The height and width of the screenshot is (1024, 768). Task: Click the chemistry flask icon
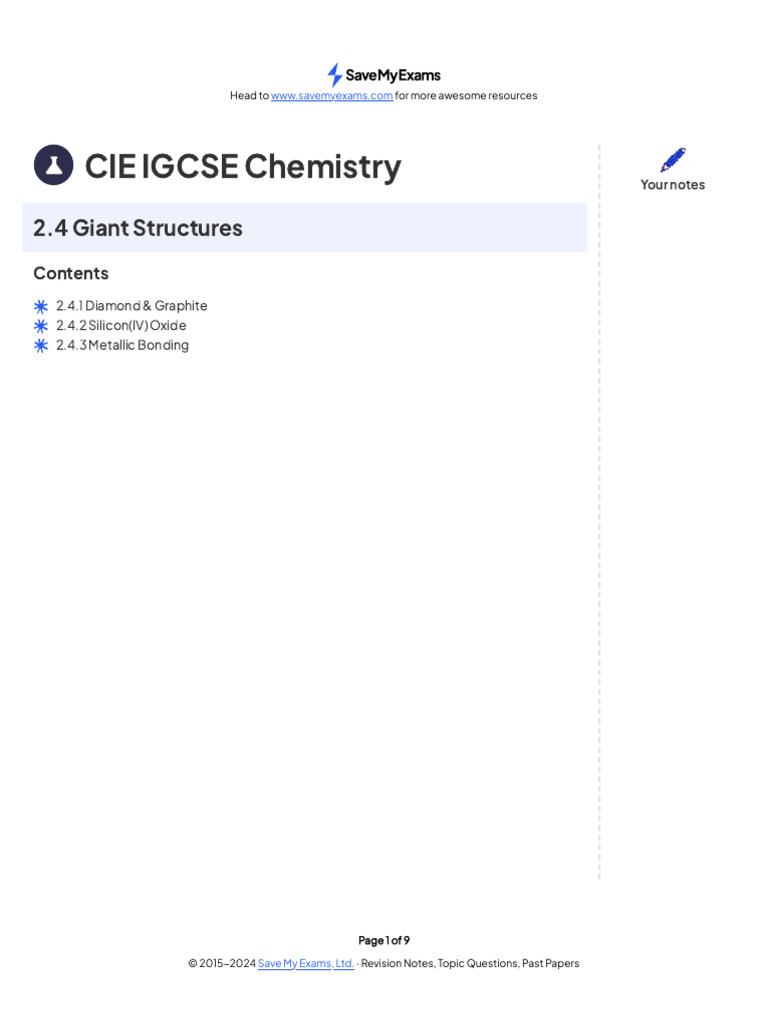point(54,165)
